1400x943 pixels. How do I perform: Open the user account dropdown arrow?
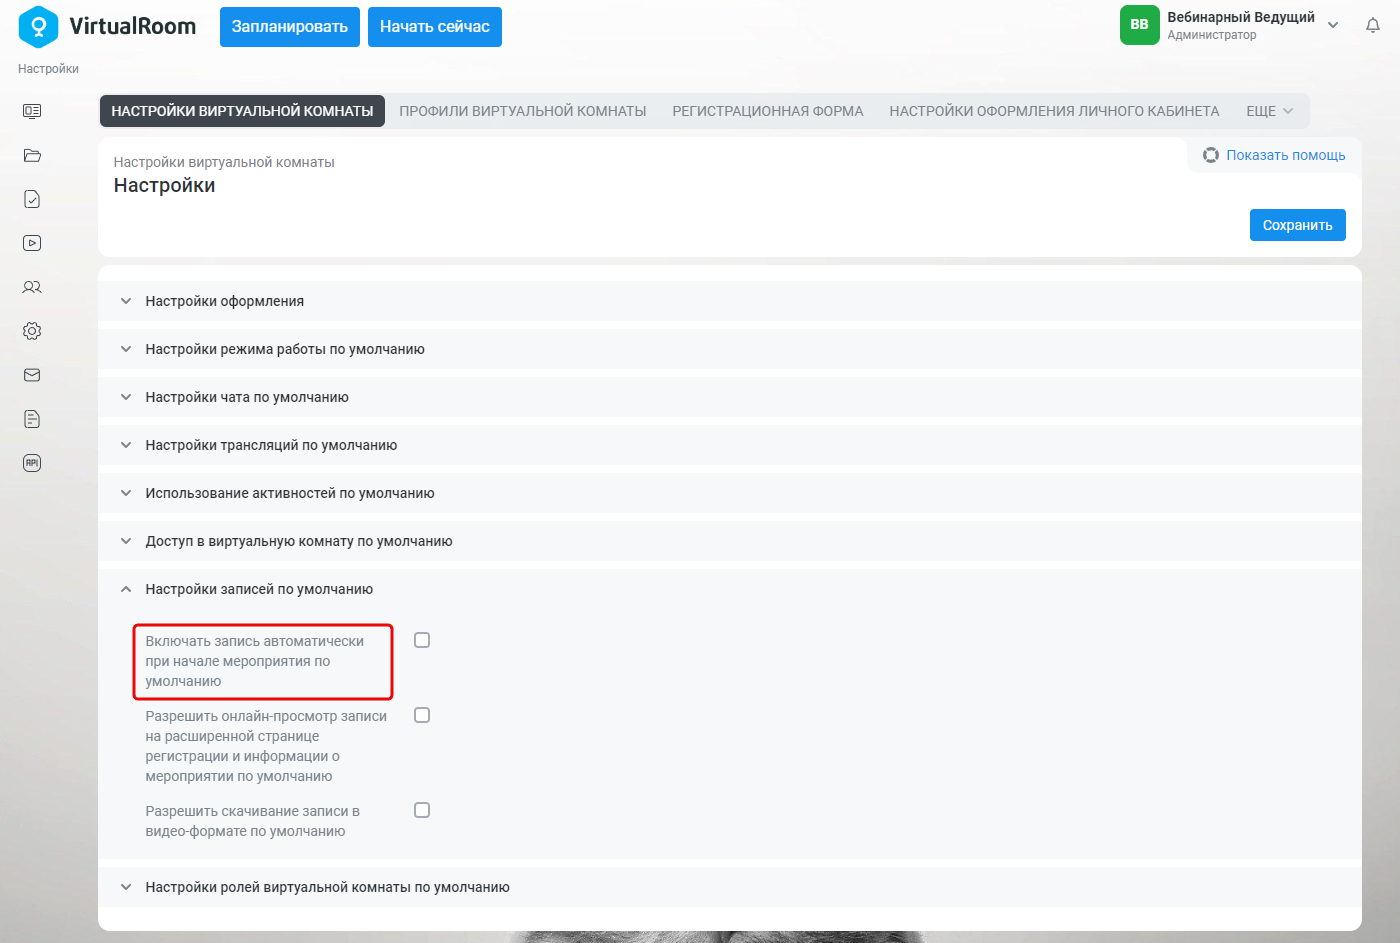coord(1333,25)
